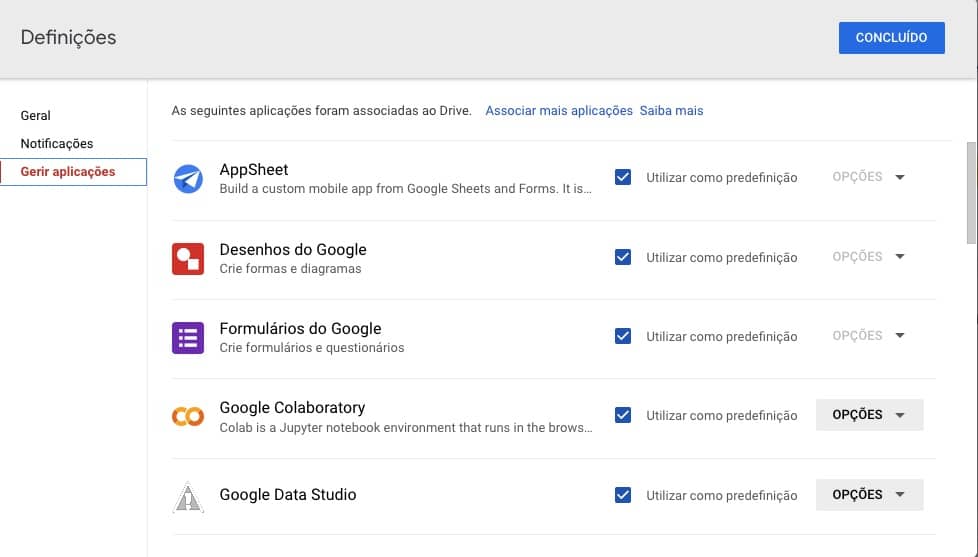Screen dimensions: 978x557
Task: Click the vertical scrollbar thumb
Action: click(971, 193)
